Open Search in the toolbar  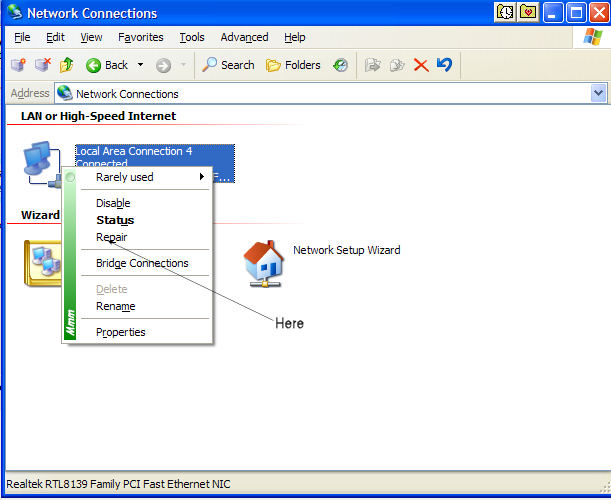click(x=228, y=65)
